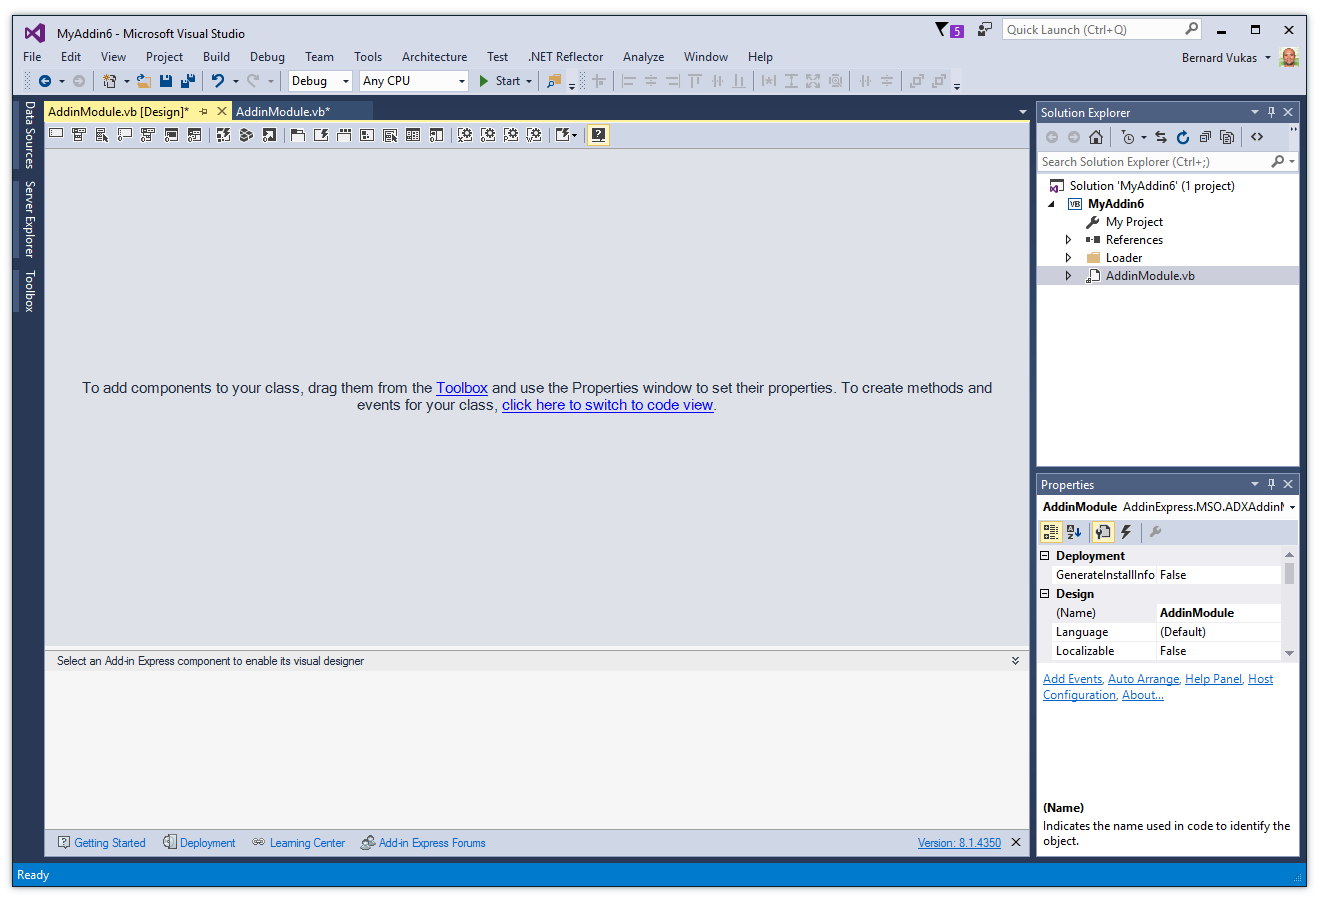Image resolution: width=1321 pixels, height=905 pixels.
Task: Expand the AddinModule.vb node
Action: [1068, 276]
